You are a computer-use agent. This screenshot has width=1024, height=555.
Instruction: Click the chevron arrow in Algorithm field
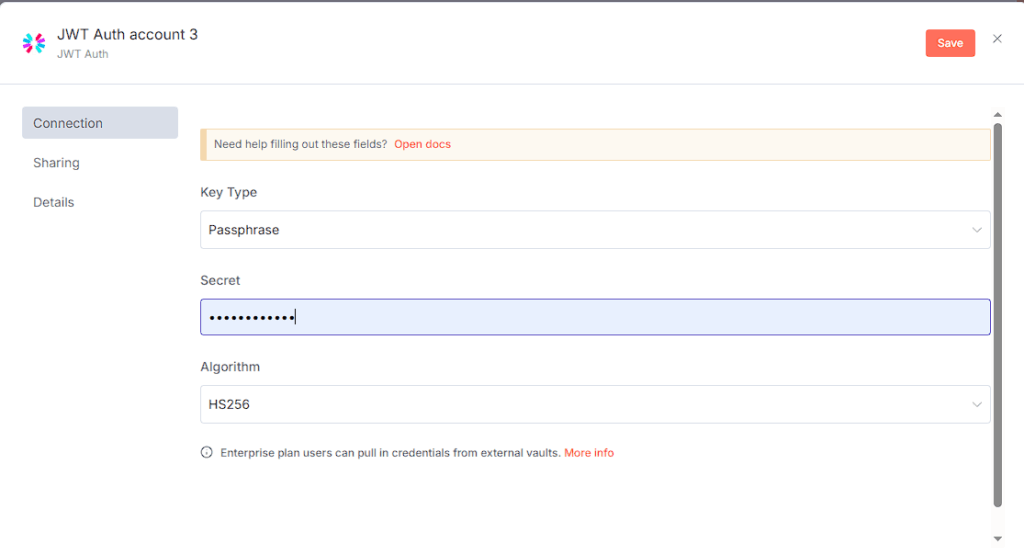click(977, 405)
